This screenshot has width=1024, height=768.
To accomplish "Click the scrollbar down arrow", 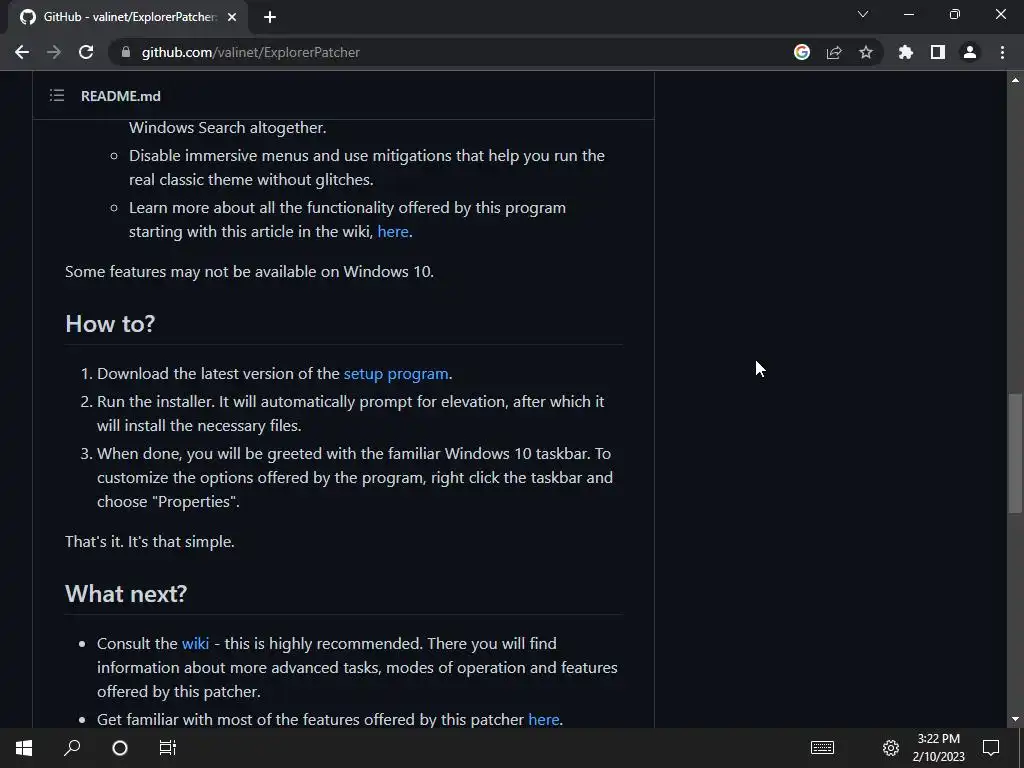I will (1015, 719).
